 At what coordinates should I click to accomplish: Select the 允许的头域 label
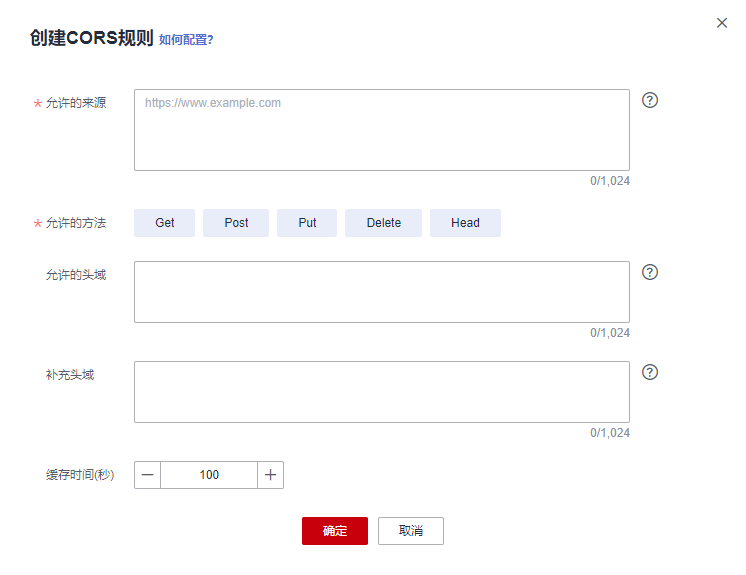click(76, 275)
